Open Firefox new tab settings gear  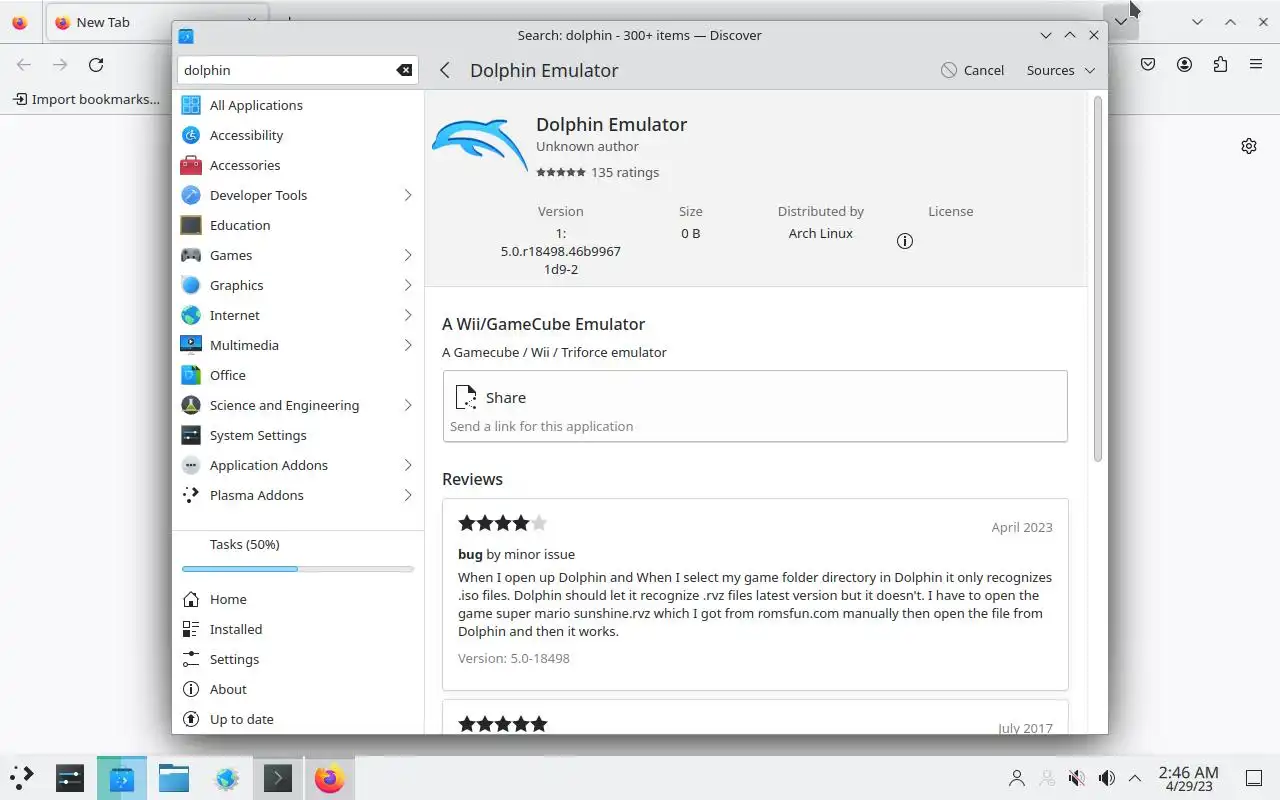point(1249,146)
